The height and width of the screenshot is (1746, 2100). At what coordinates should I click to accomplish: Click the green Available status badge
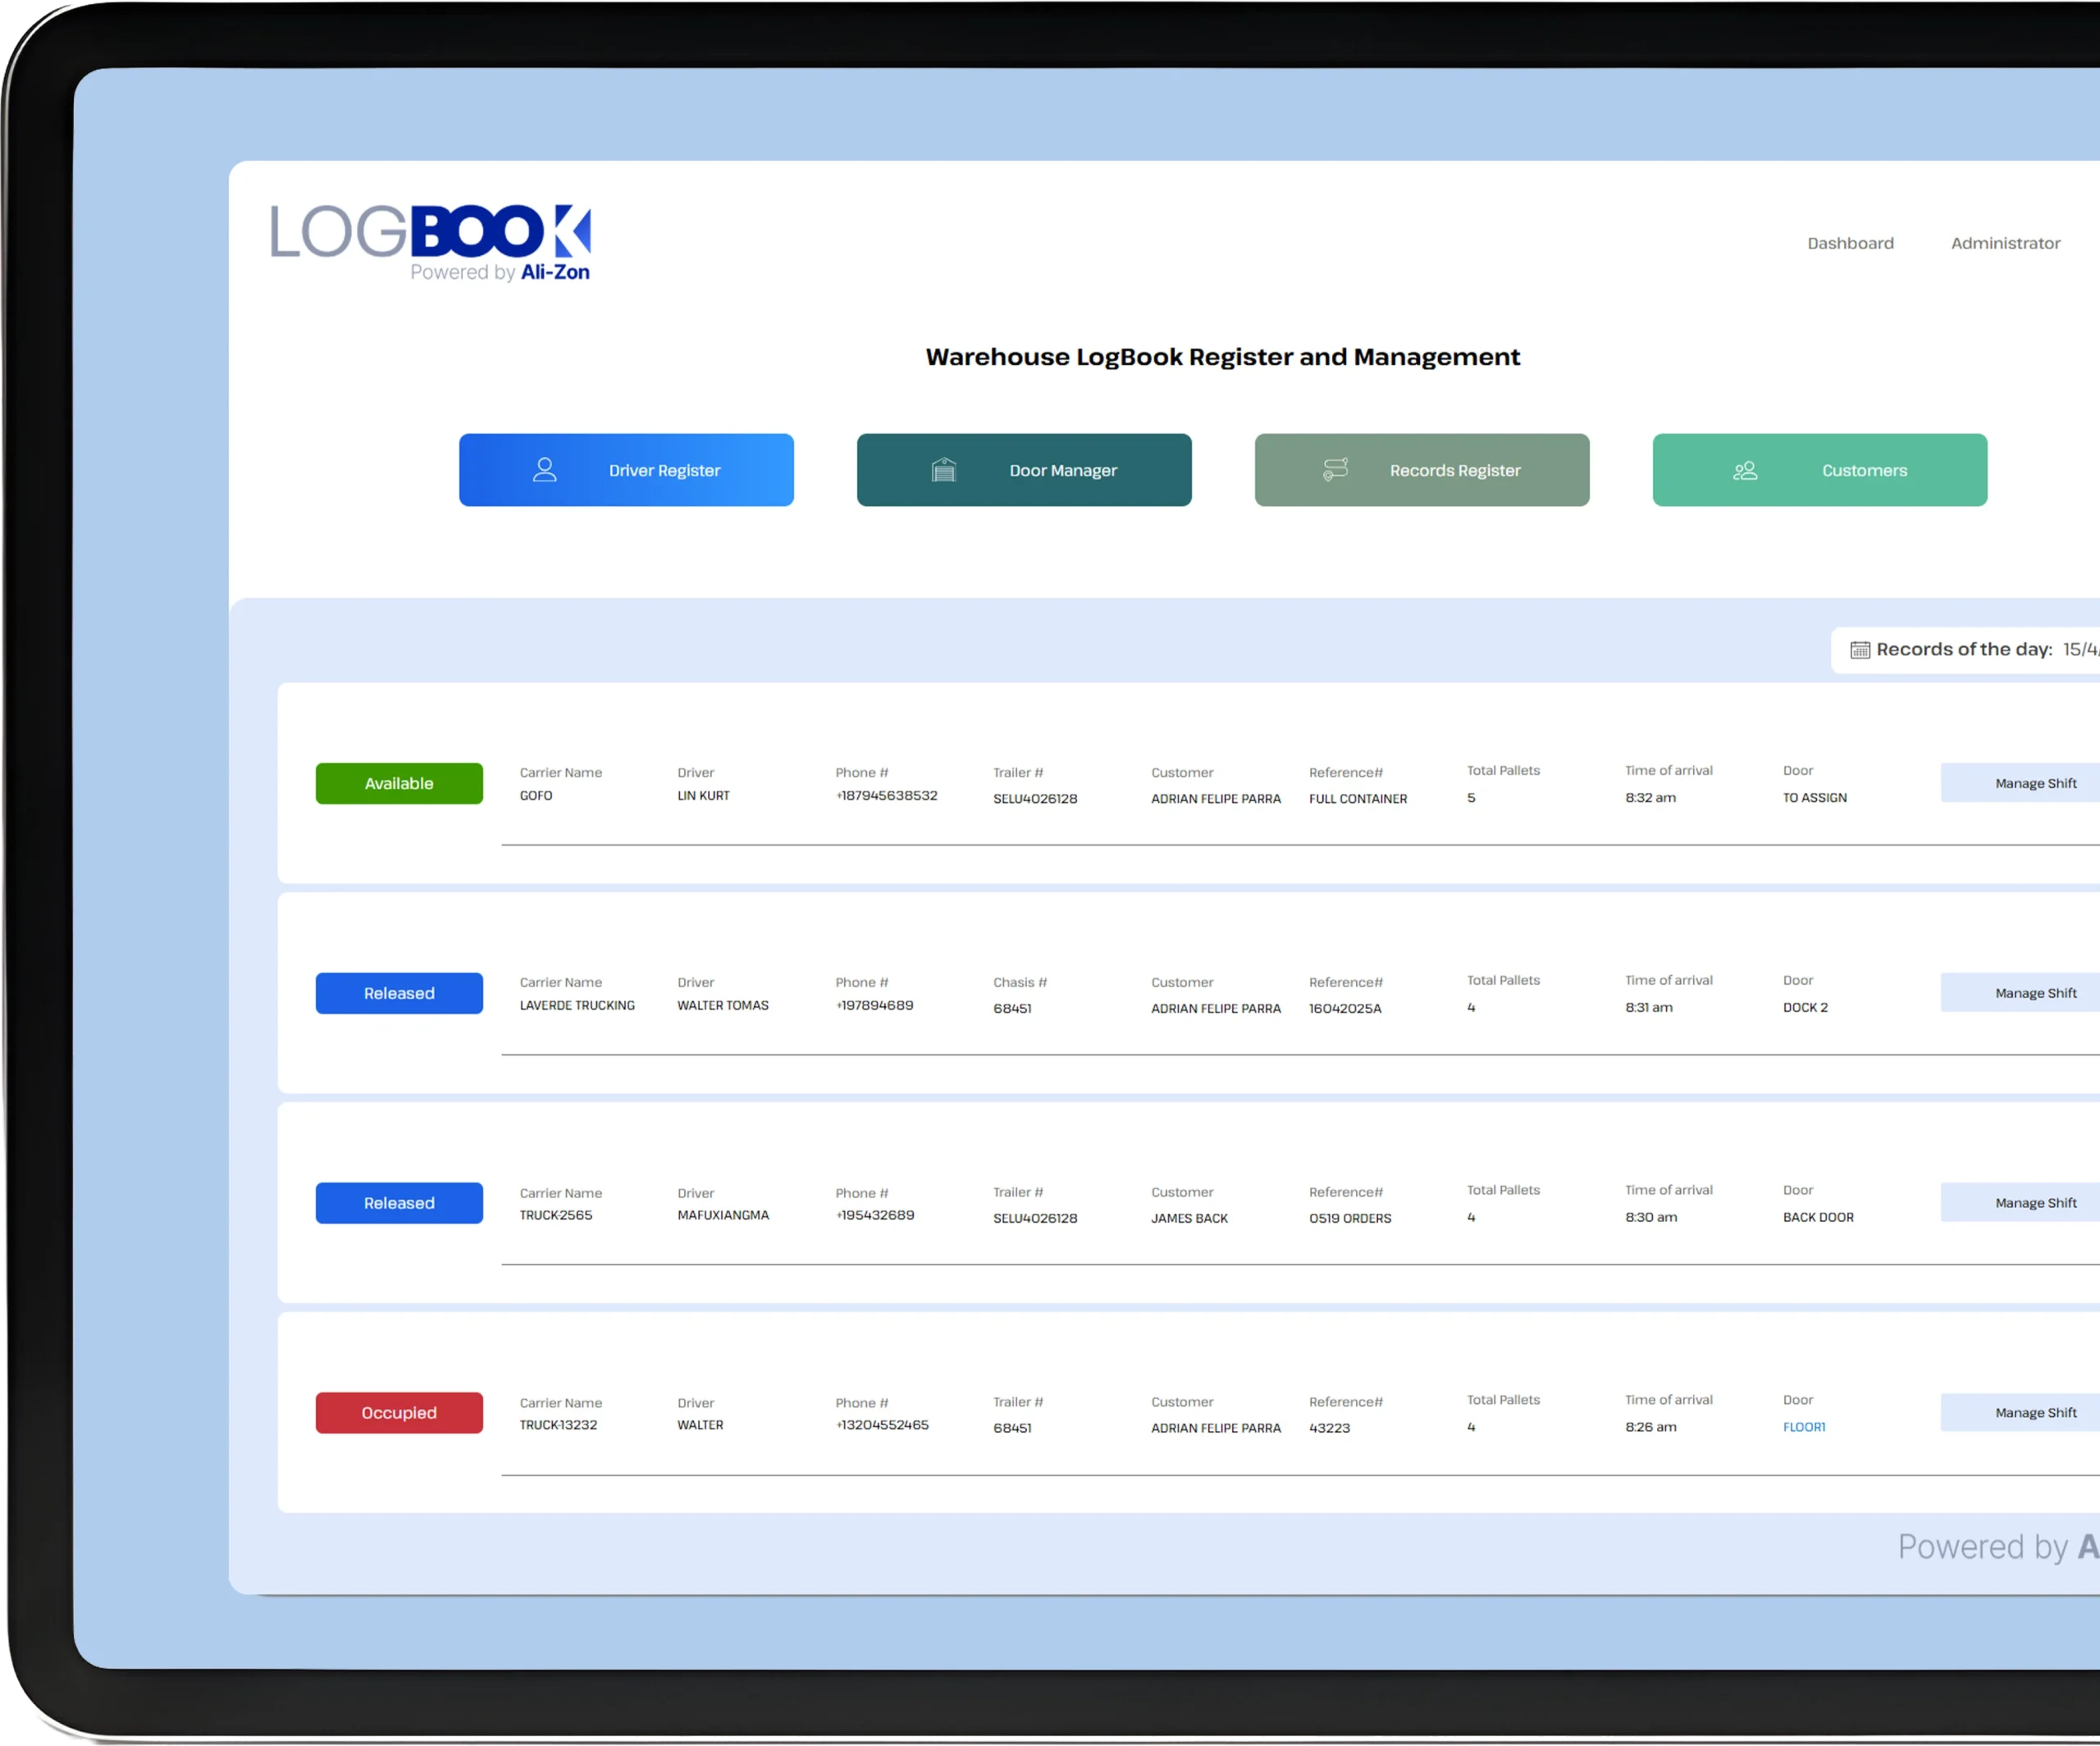coord(399,783)
